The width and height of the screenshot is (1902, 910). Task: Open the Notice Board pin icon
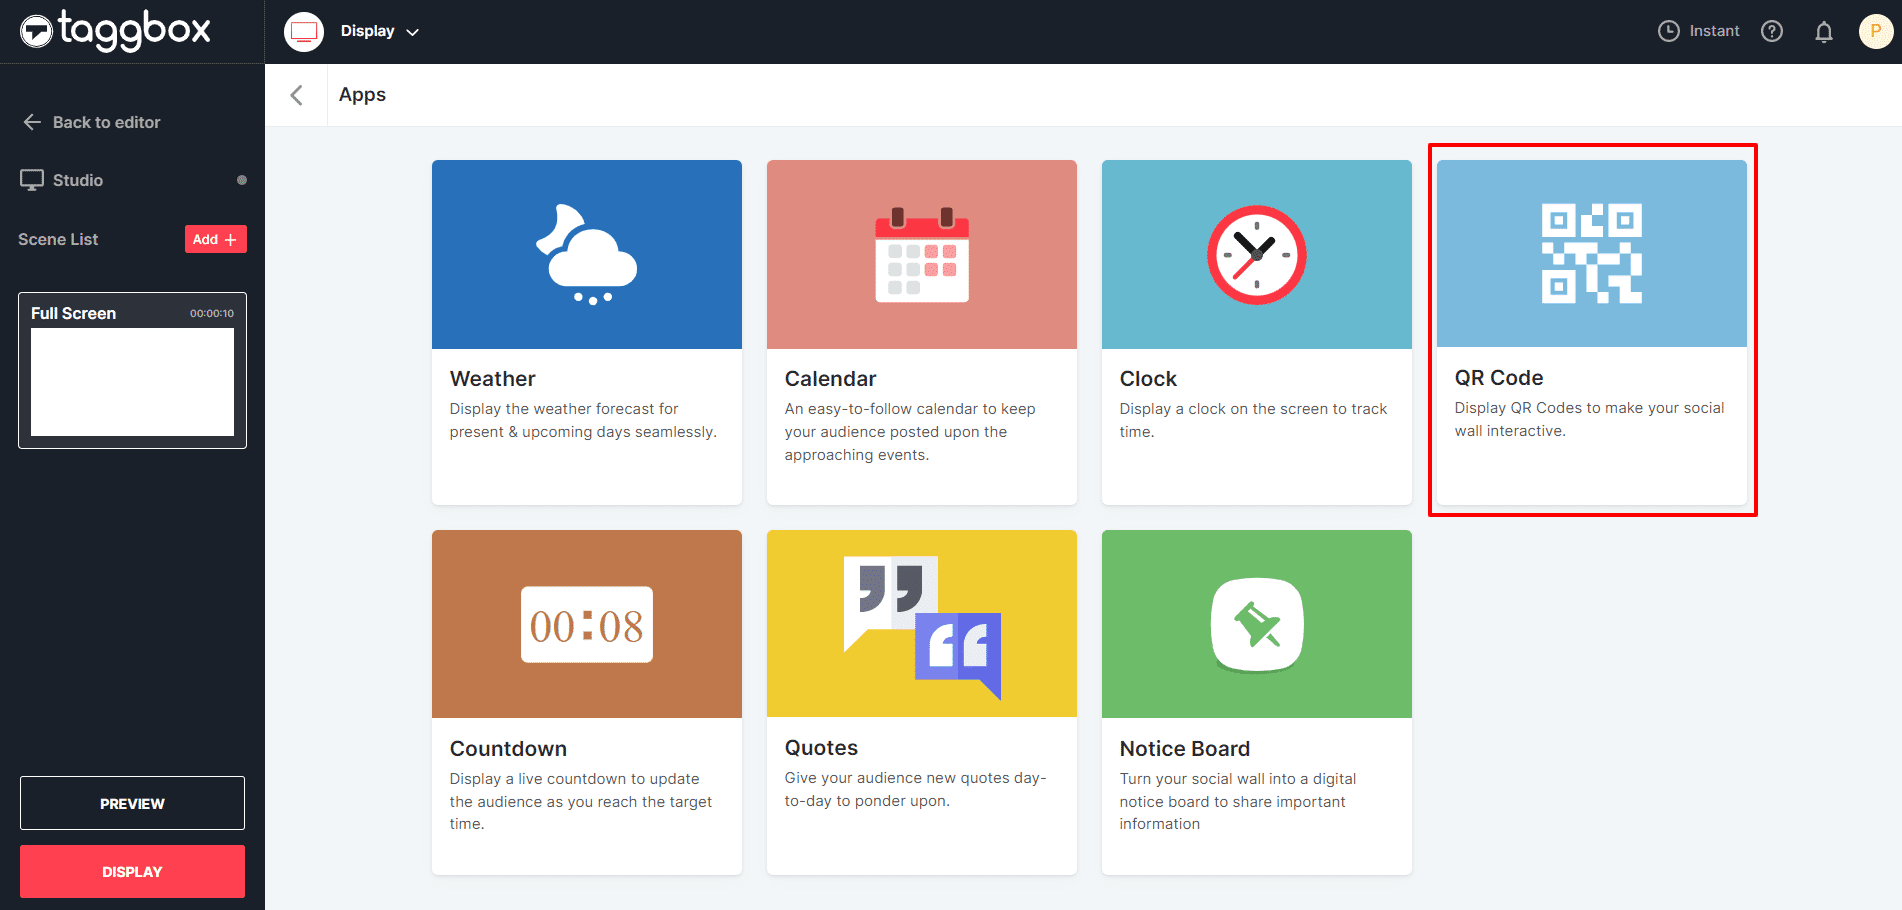(x=1256, y=625)
